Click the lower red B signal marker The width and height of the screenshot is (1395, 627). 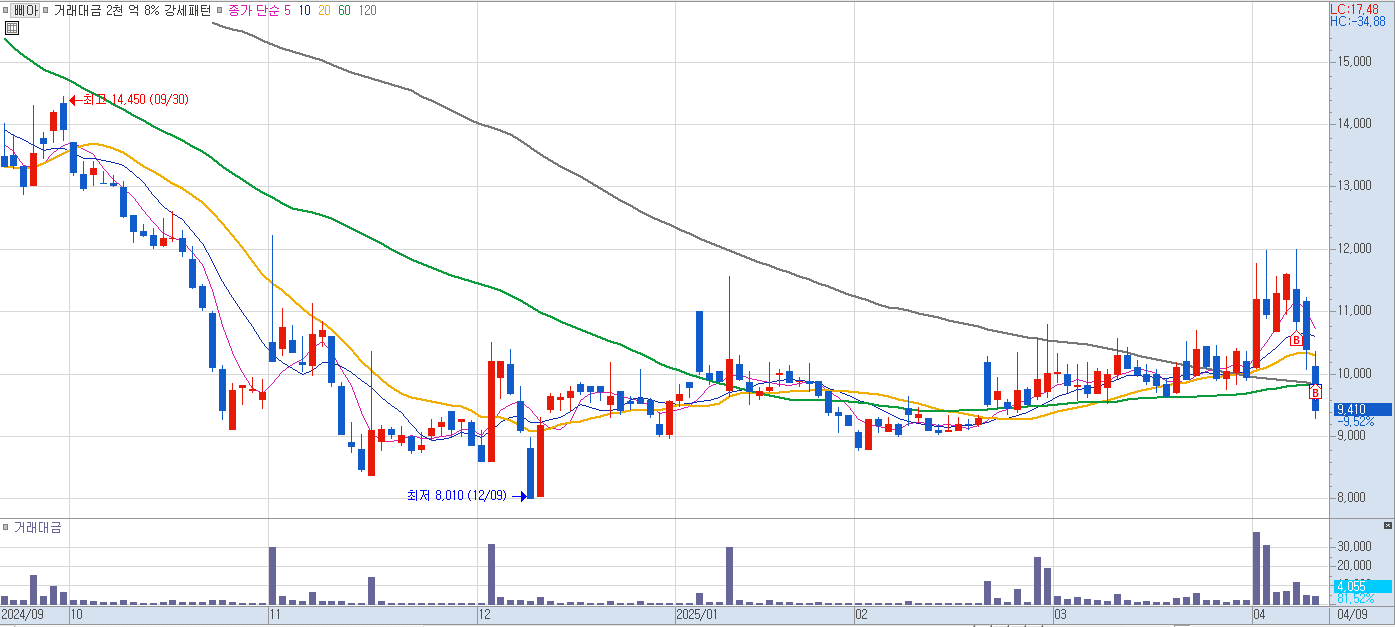click(1315, 393)
